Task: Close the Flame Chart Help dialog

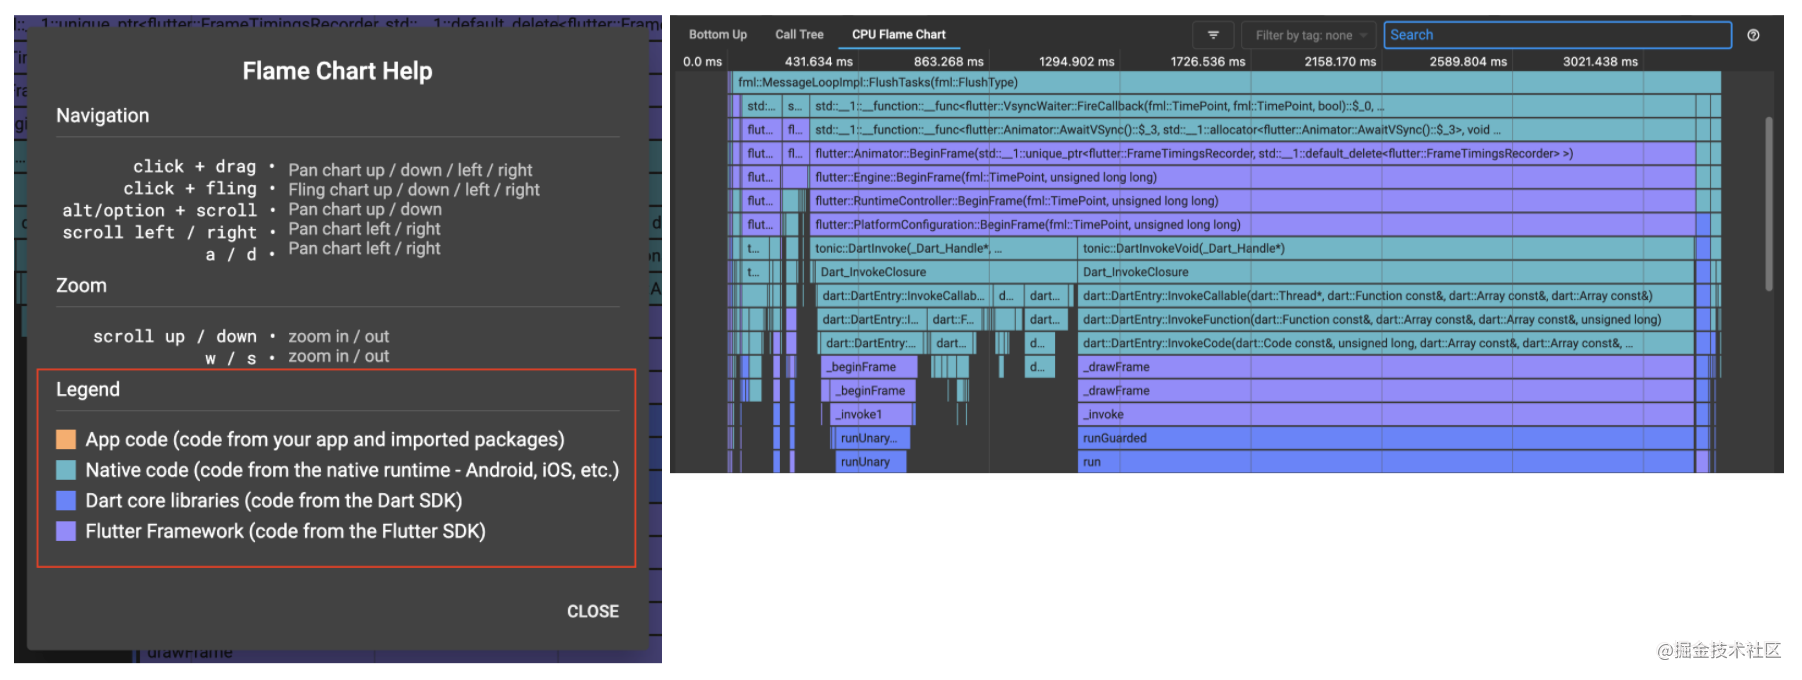Action: (x=592, y=611)
